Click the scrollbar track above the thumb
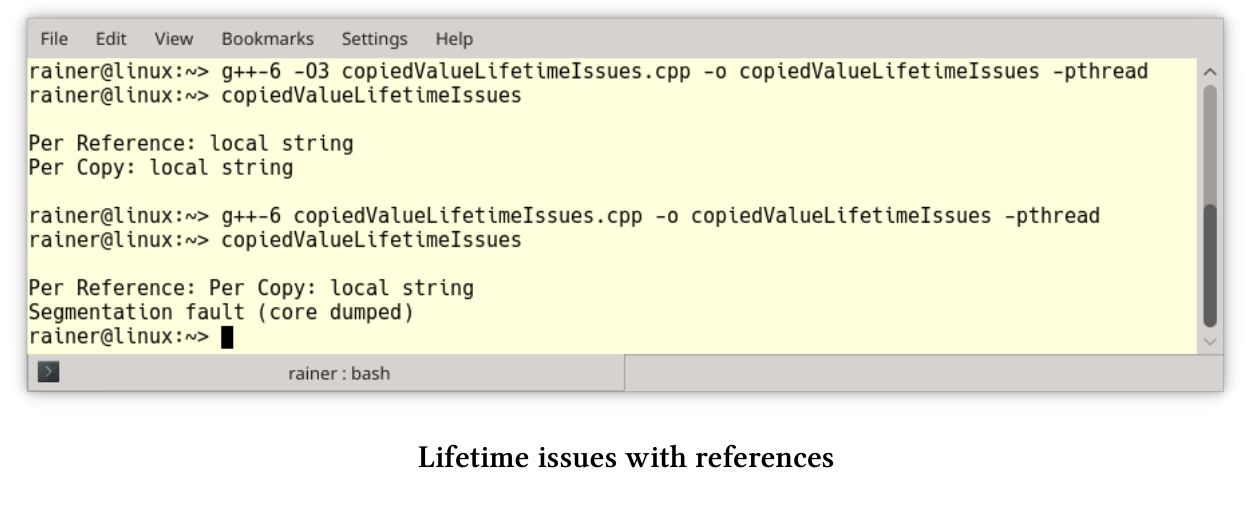 pos(1209,140)
